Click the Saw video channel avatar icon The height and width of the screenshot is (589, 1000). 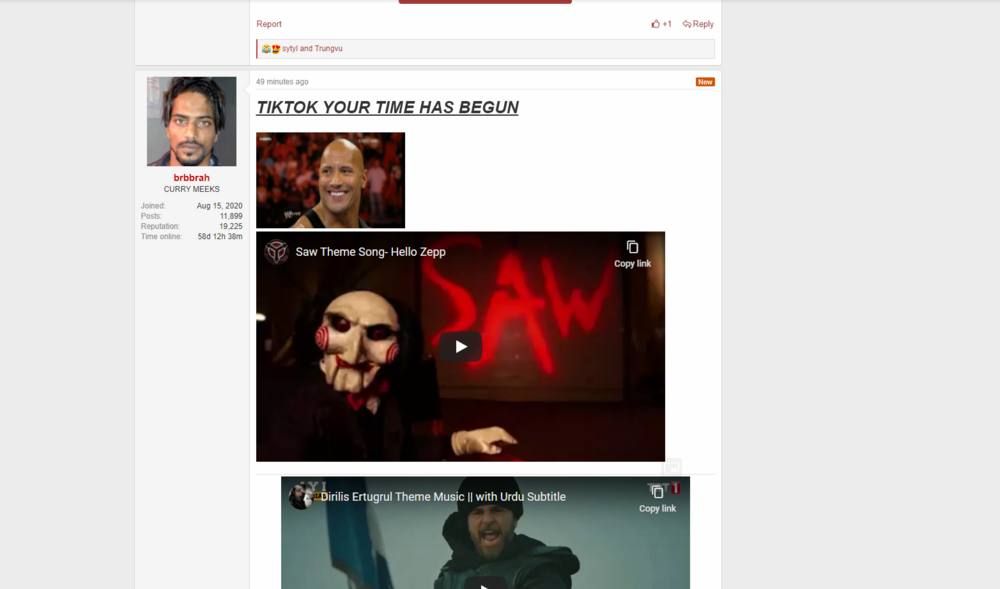pos(276,252)
